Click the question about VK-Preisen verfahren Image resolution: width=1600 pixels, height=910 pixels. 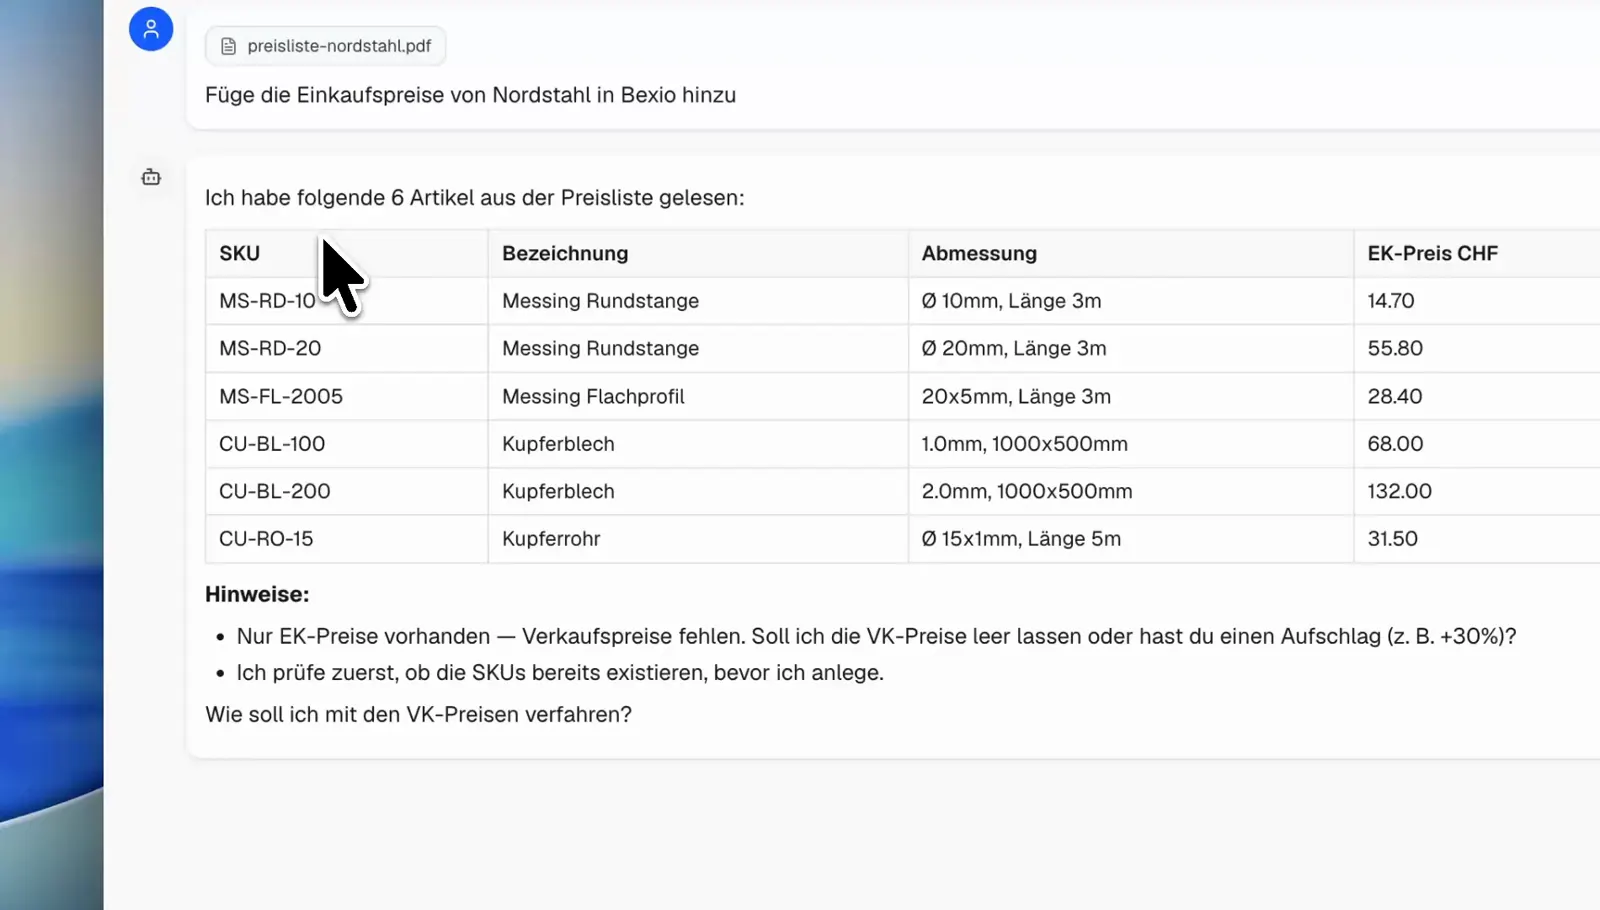[x=418, y=714]
